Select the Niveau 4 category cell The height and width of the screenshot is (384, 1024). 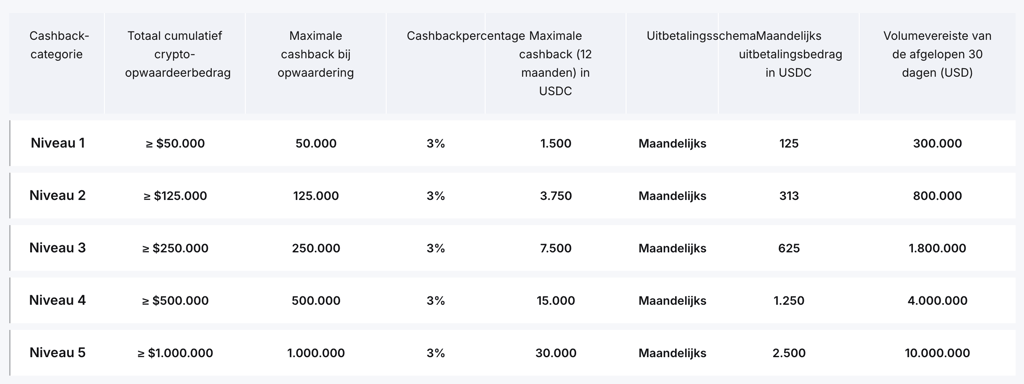click(57, 300)
